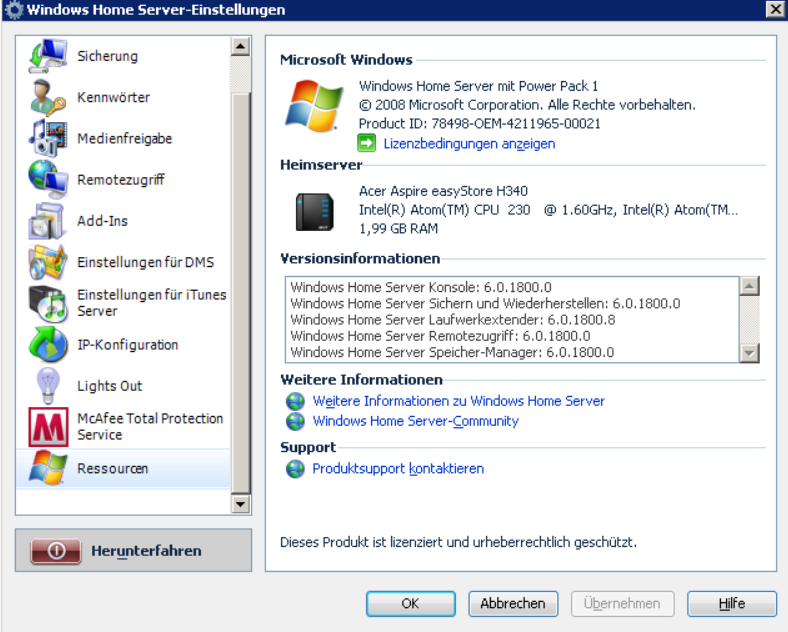Click the Ressourcen Windows flag icon

coord(48,468)
